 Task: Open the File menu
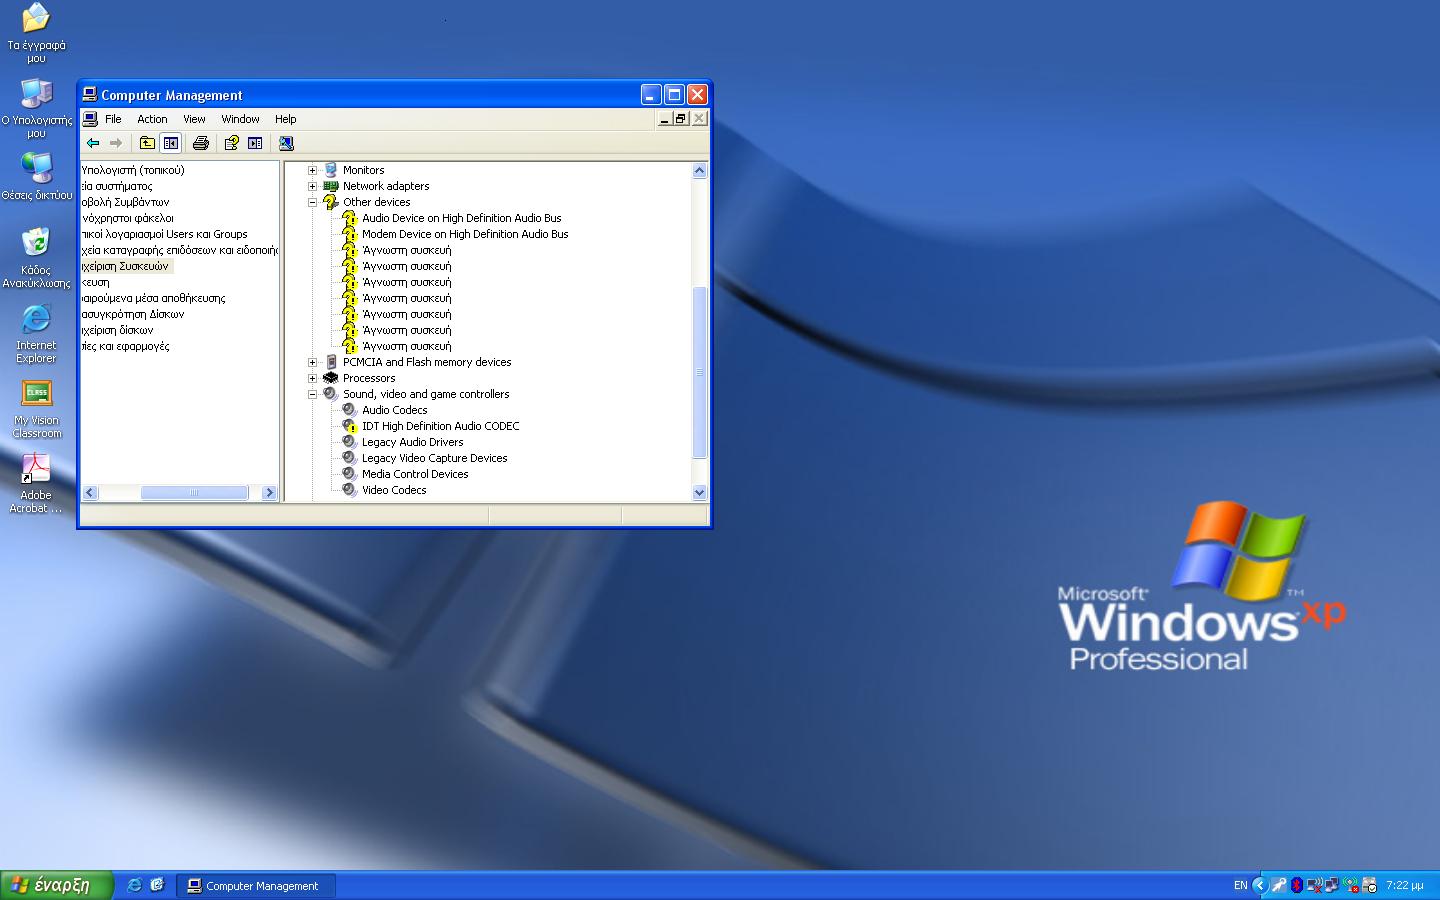pyautogui.click(x=113, y=119)
